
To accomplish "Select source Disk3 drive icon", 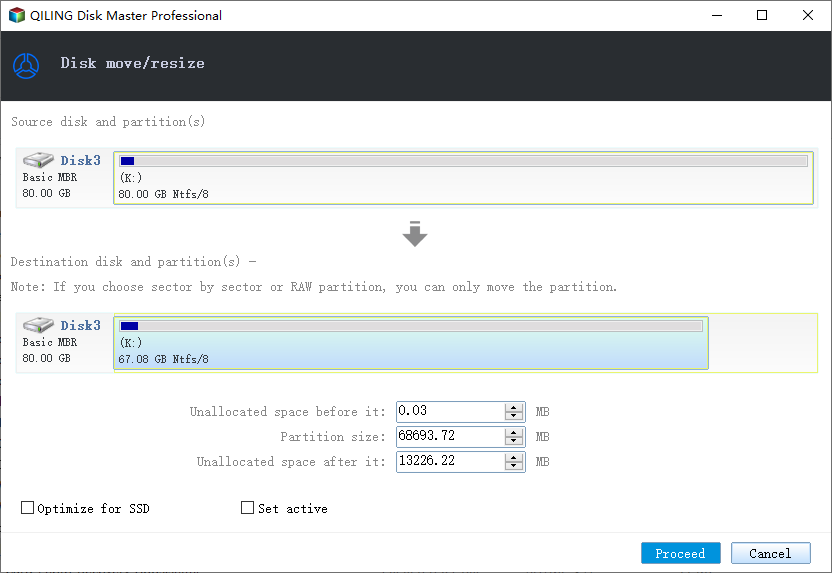I will coord(38,159).
